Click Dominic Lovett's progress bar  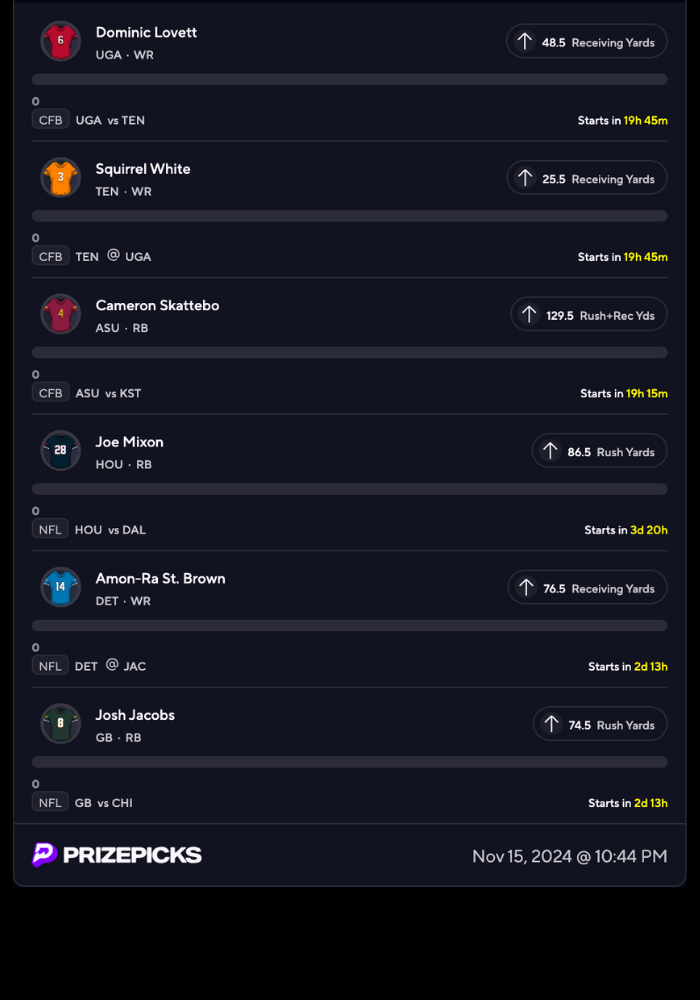(x=350, y=79)
